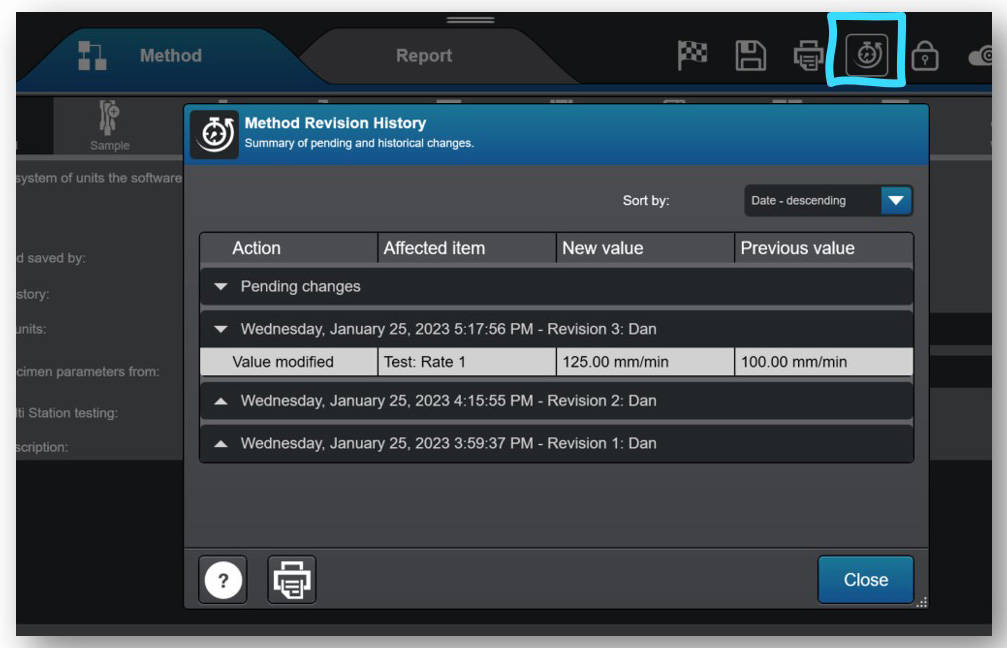
Task: Click the camera capture icon at top right
Action: (x=984, y=55)
